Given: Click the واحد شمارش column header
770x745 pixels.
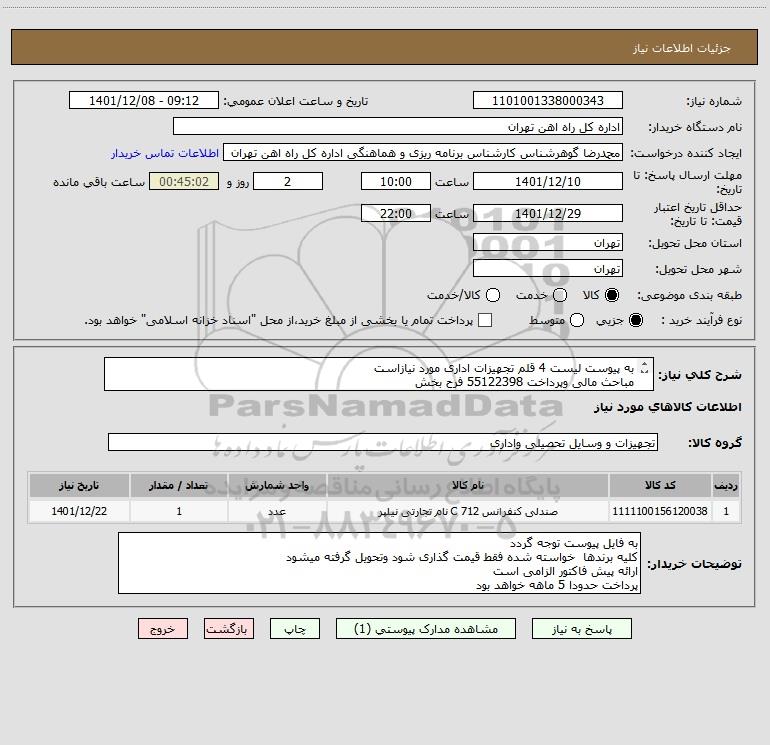Looking at the screenshot, I should point(277,486).
